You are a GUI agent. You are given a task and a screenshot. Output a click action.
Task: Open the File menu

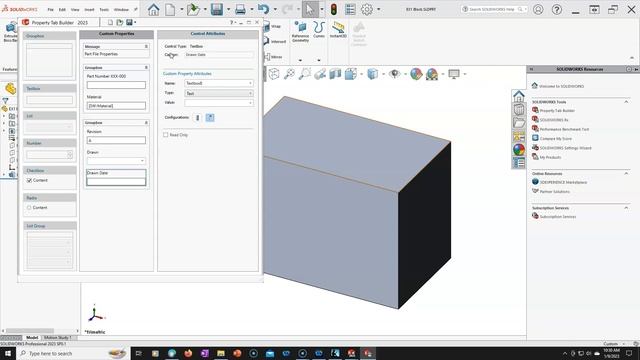[x=51, y=9]
